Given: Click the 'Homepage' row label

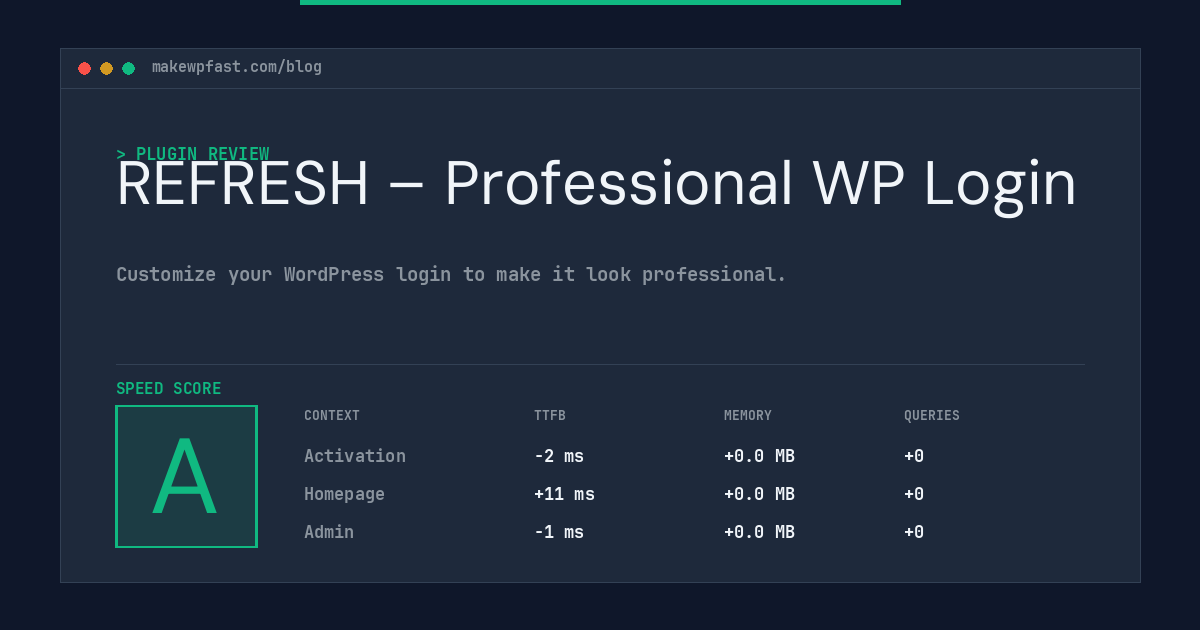Looking at the screenshot, I should pos(344,494).
